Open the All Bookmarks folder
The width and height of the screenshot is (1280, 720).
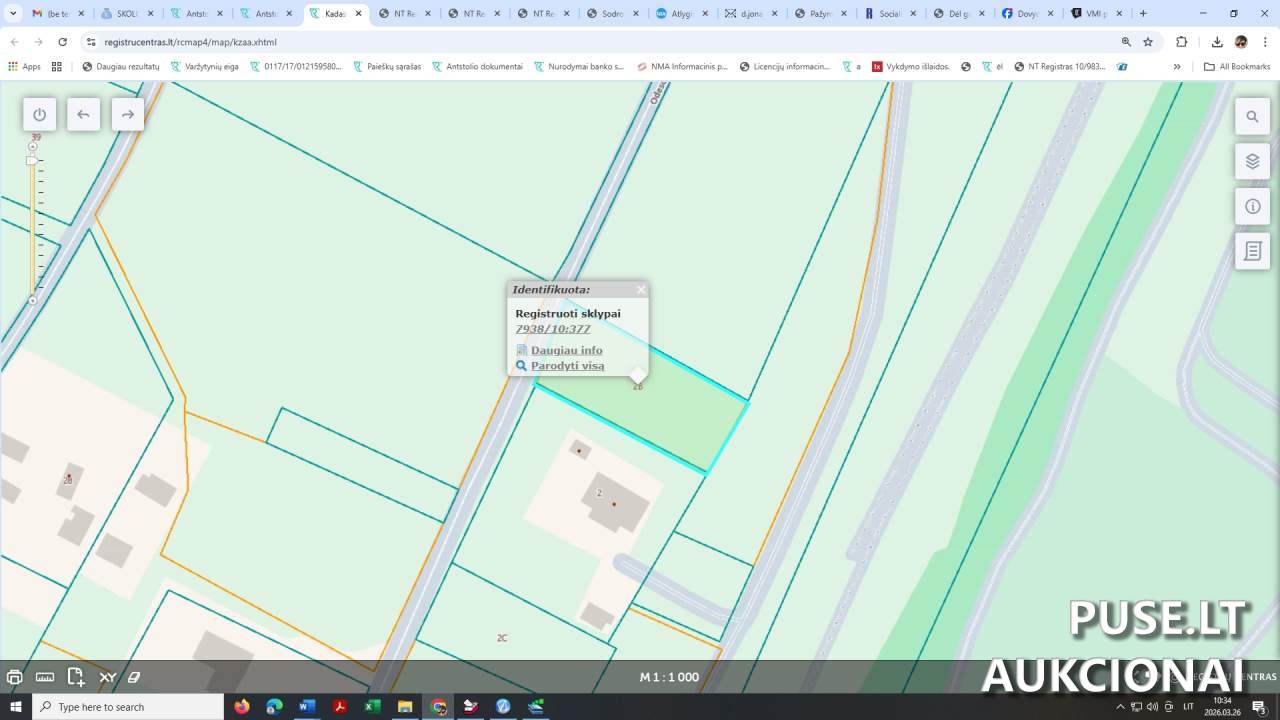(x=1237, y=67)
